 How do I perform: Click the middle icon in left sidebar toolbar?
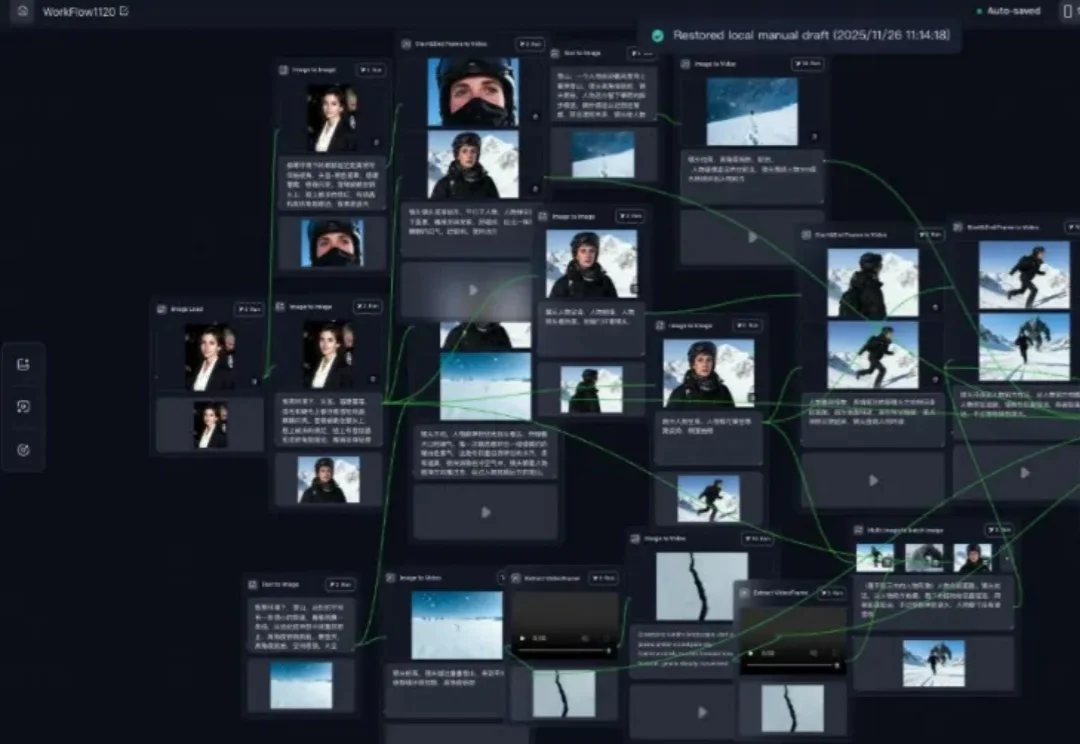coord(24,407)
